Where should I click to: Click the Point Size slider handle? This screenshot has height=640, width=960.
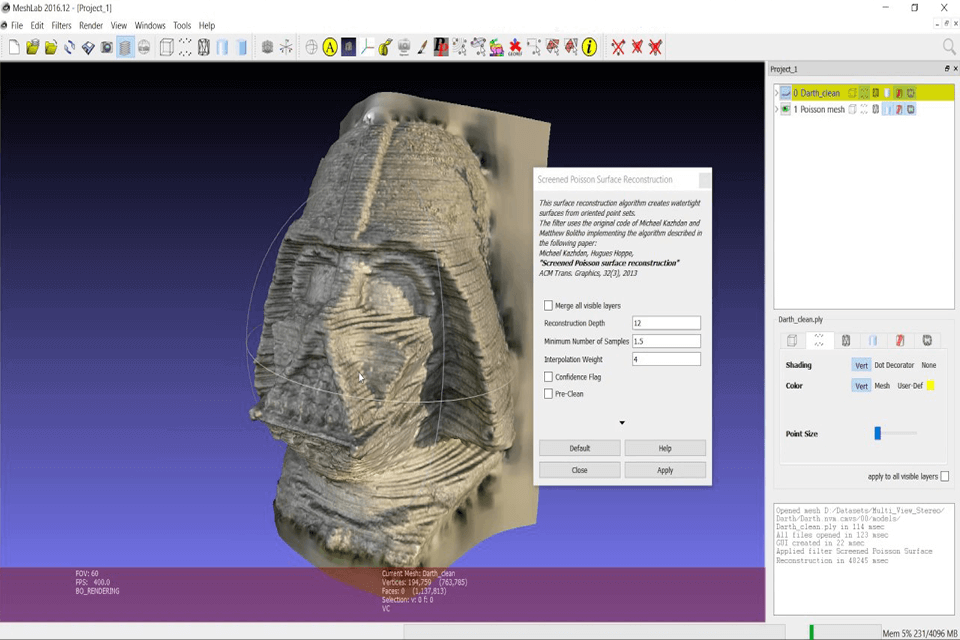(x=877, y=433)
